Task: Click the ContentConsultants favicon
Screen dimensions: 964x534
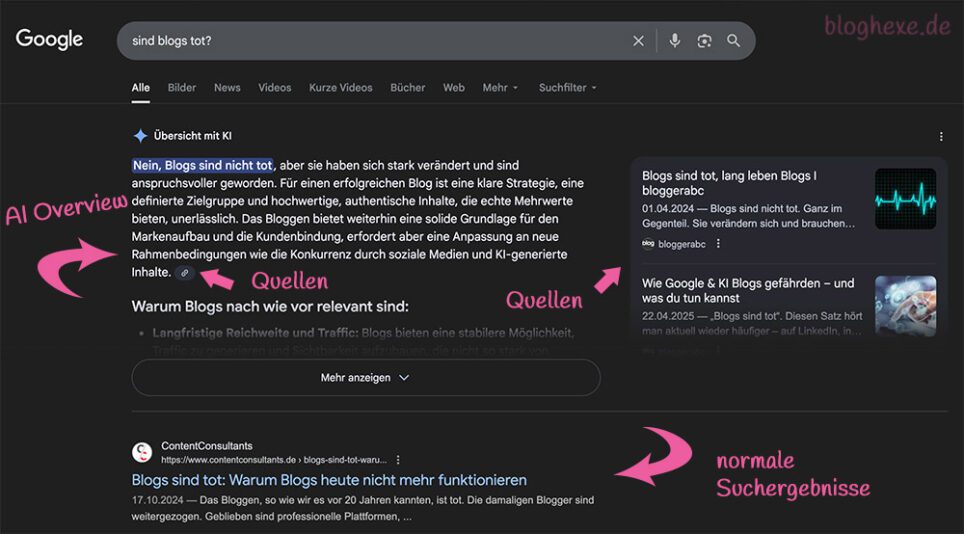Action: click(142, 452)
